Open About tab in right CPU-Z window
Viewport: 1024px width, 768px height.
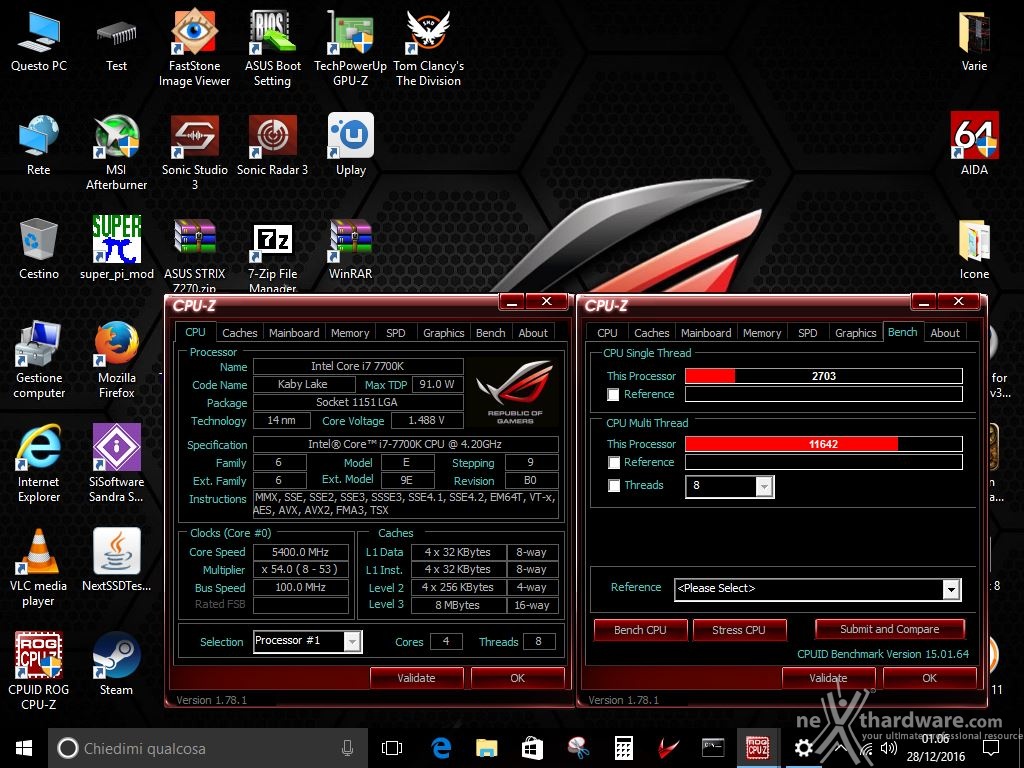[x=945, y=333]
